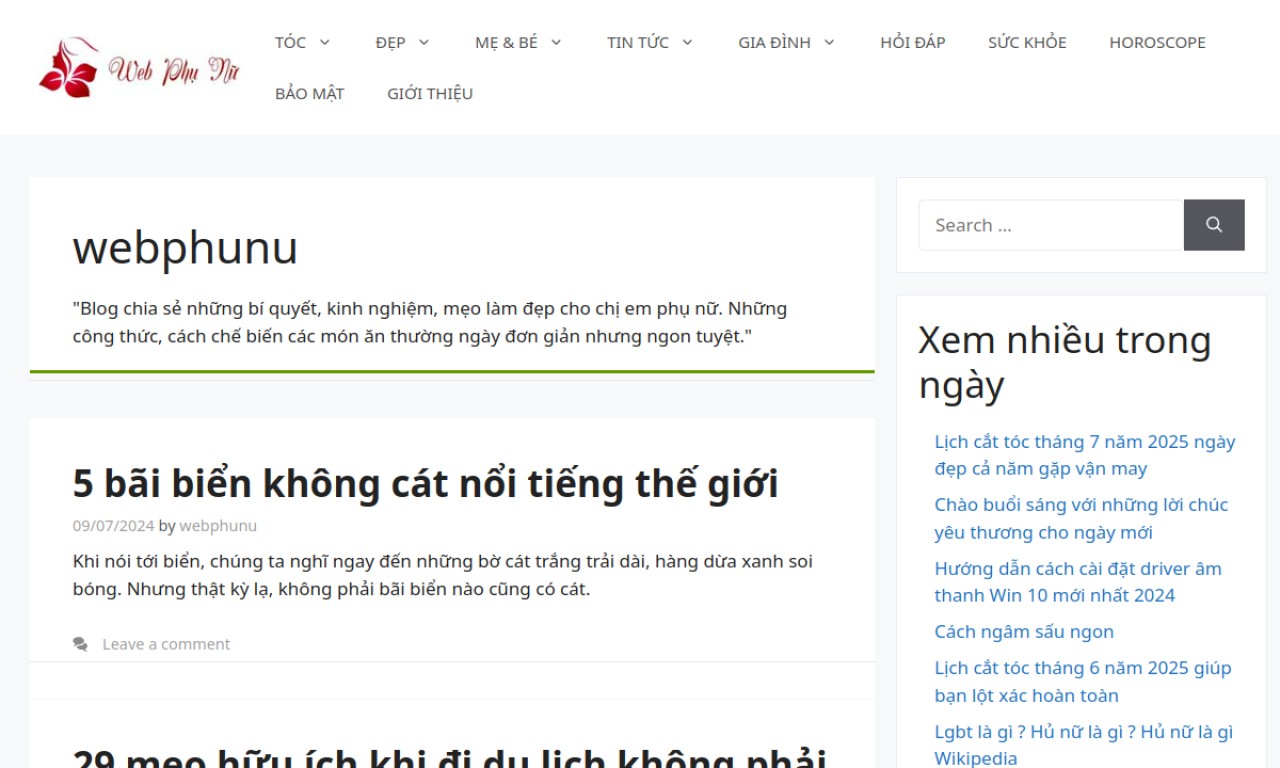This screenshot has width=1280, height=768.
Task: Click the blog description quote text
Action: 430,322
